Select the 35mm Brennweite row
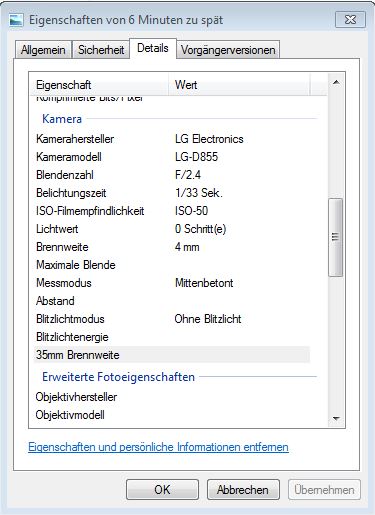This screenshot has width=375, height=515. click(172, 355)
